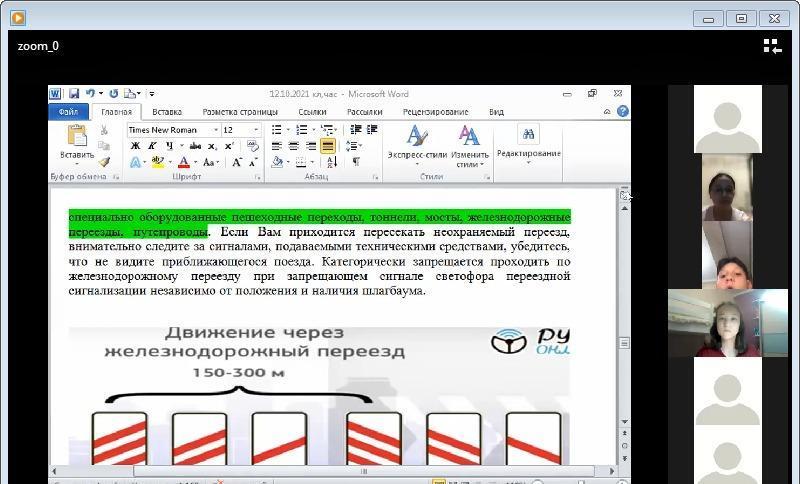Toggle italic formatting (К)
This screenshot has height=484, width=800.
[150, 146]
